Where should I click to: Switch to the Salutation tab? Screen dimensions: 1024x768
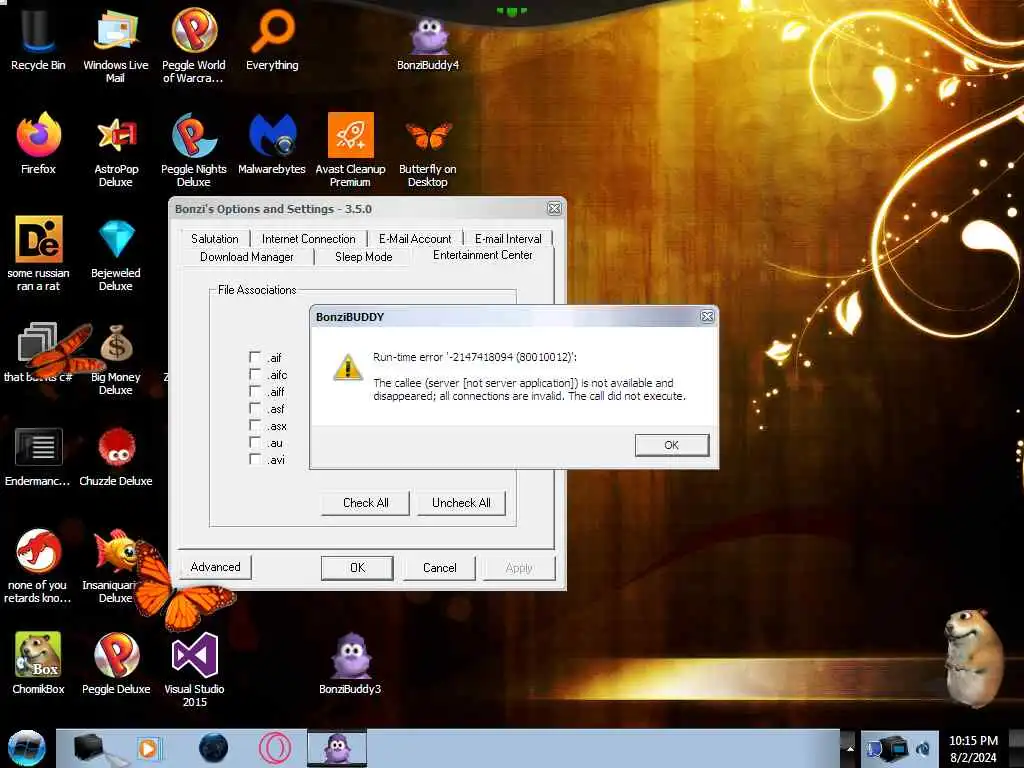pyautogui.click(x=214, y=239)
